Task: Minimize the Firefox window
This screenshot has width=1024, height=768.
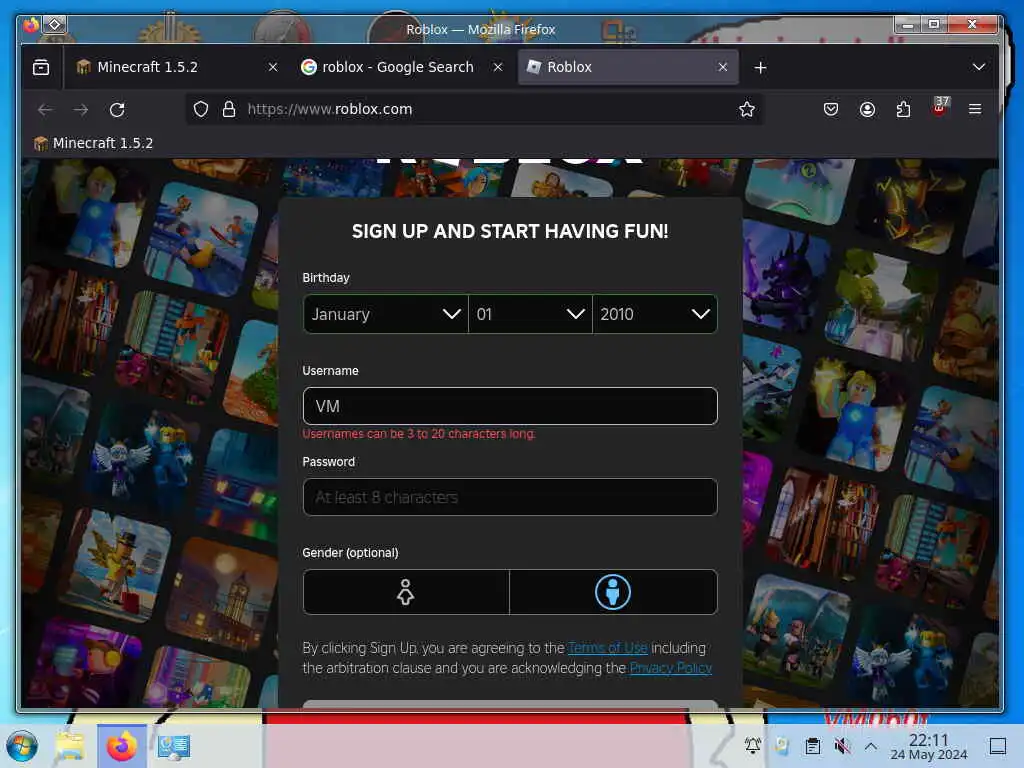Action: tap(908, 25)
